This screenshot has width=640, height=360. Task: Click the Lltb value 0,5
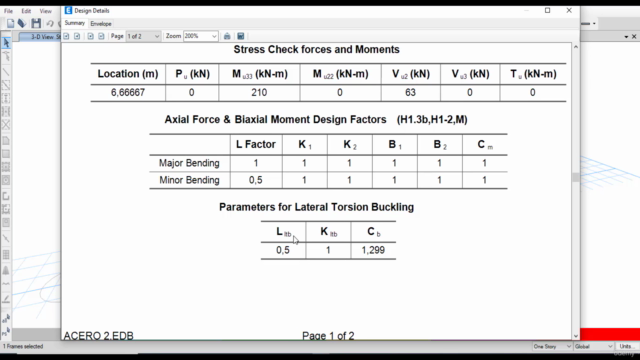click(x=283, y=250)
